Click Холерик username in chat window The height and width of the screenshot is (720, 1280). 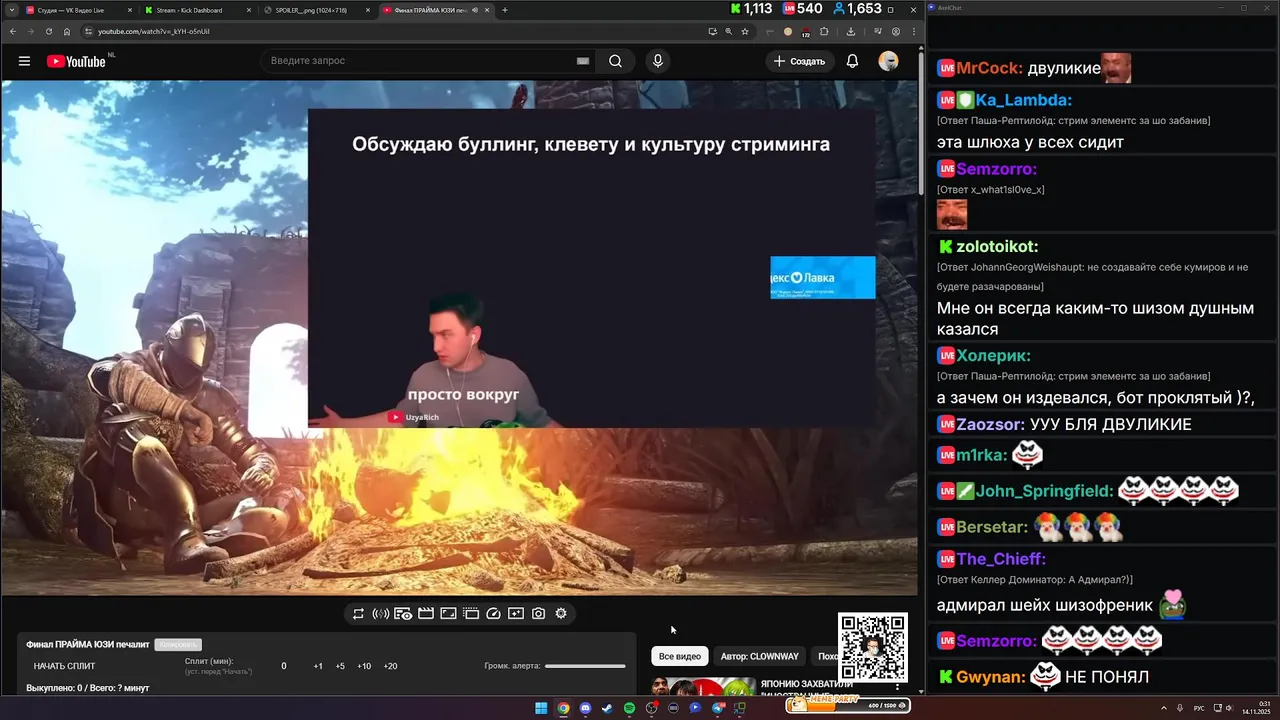(993, 355)
